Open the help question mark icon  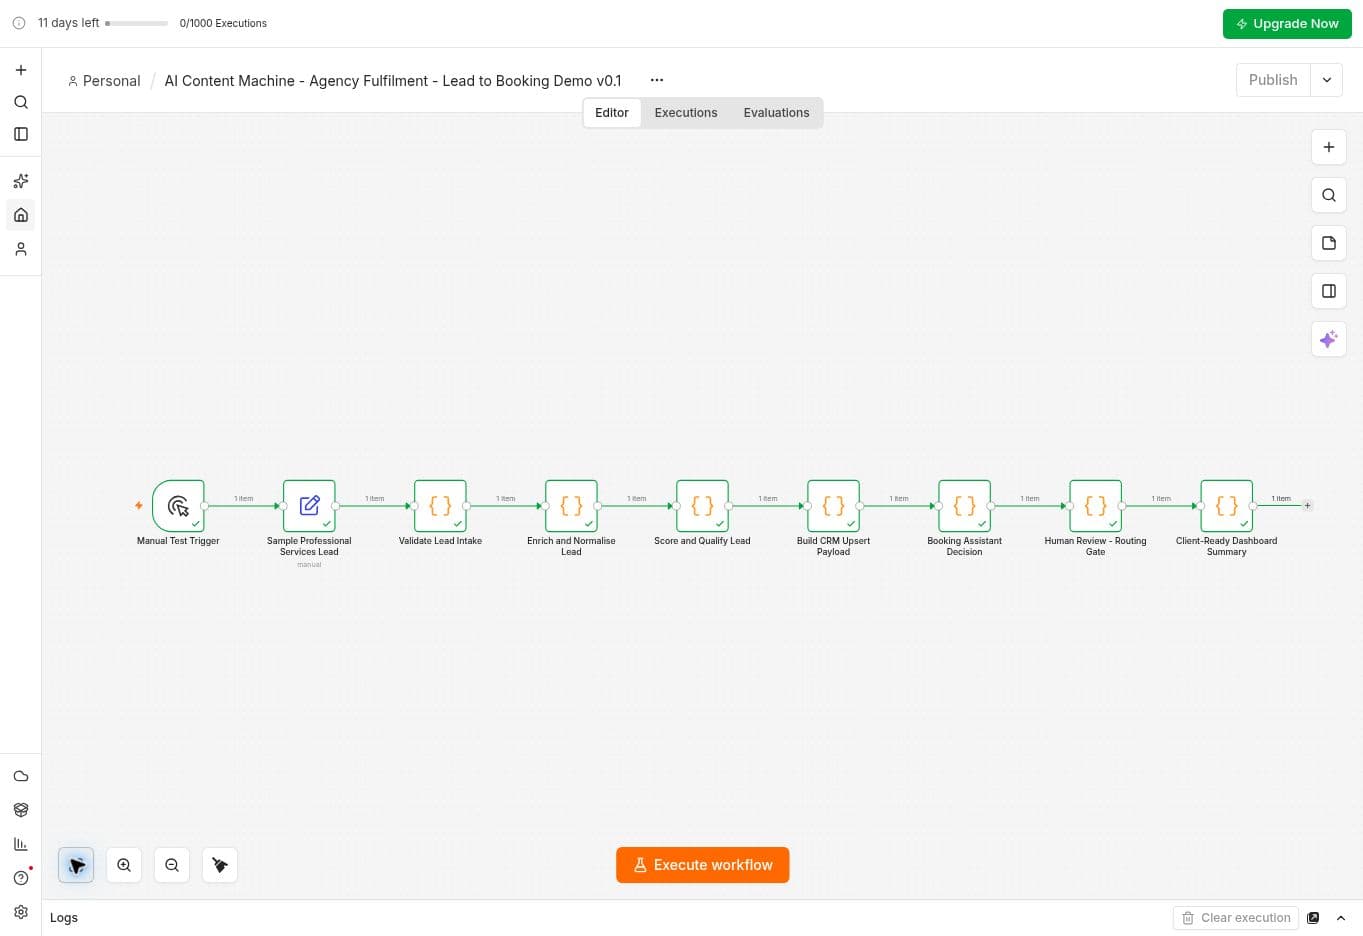coord(21,878)
